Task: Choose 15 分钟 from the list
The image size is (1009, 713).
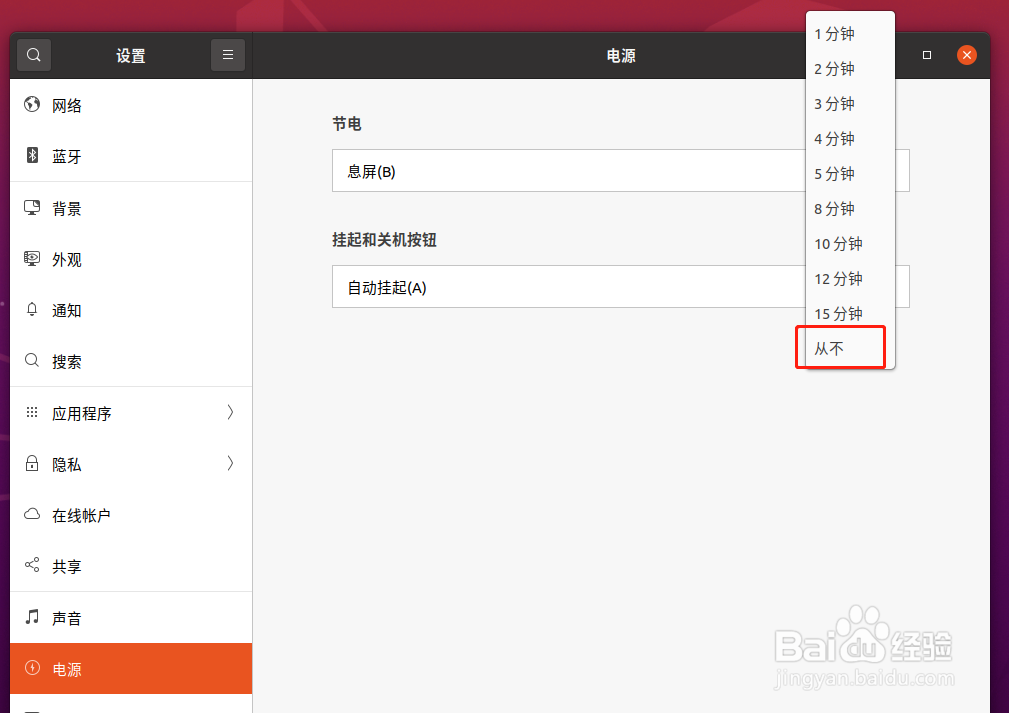Action: [x=850, y=313]
